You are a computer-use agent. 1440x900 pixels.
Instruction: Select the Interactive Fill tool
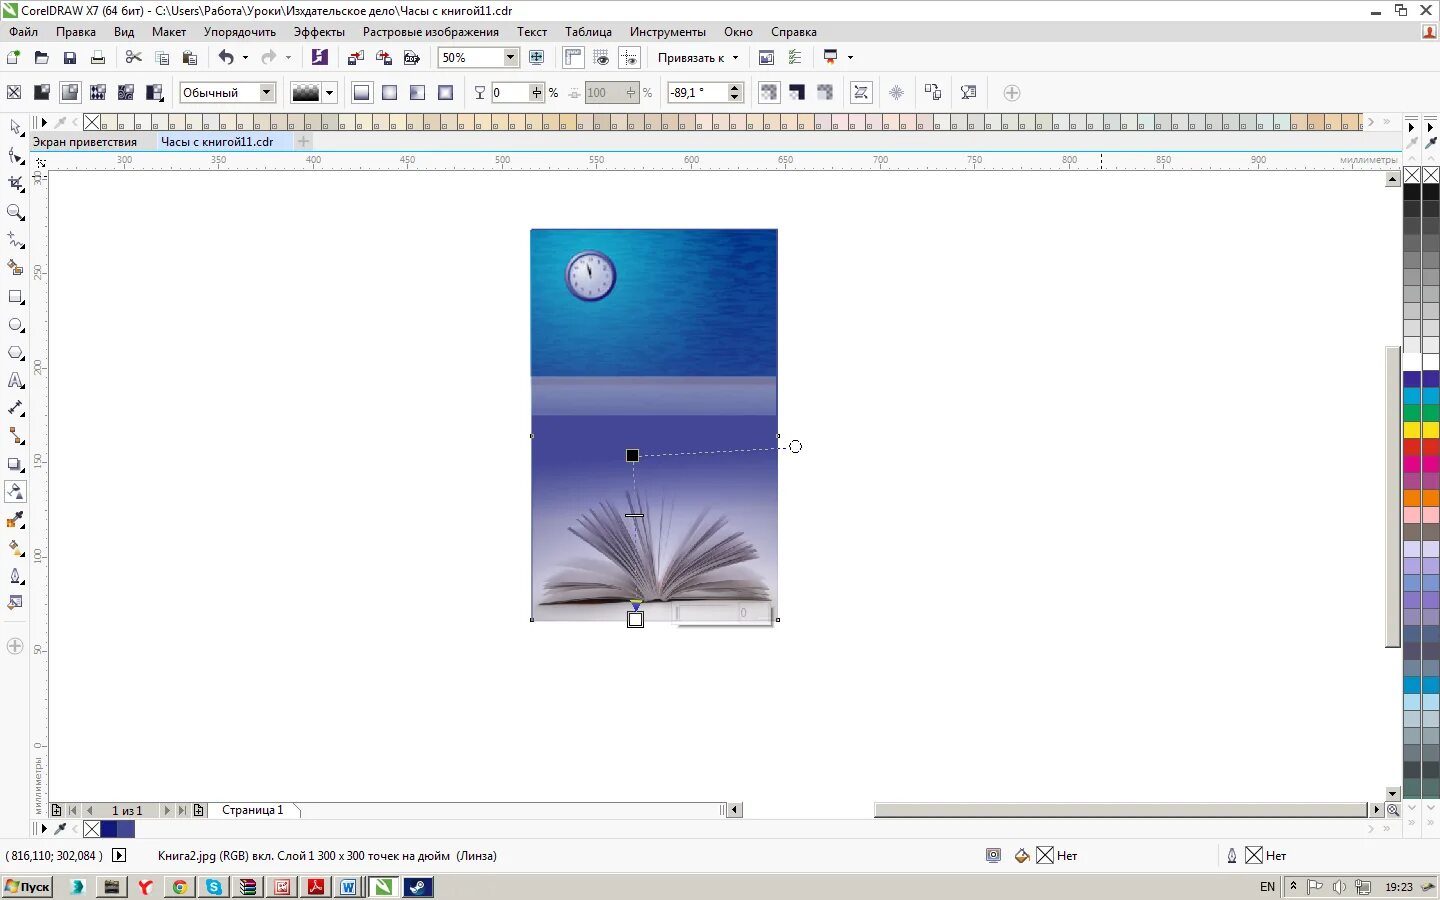(15, 548)
